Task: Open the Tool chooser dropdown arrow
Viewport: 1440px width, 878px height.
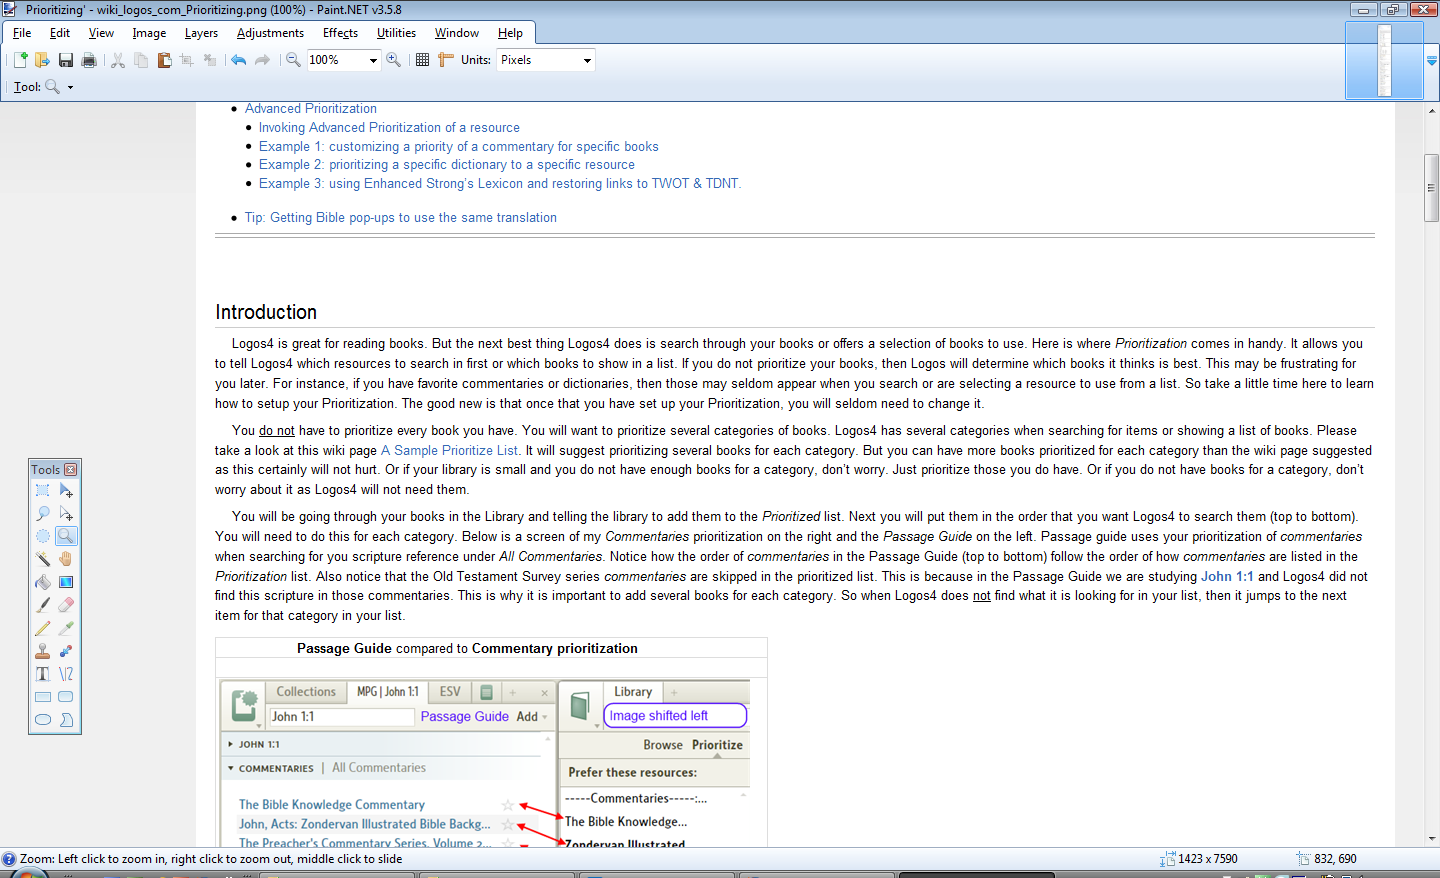Action: [x=70, y=88]
